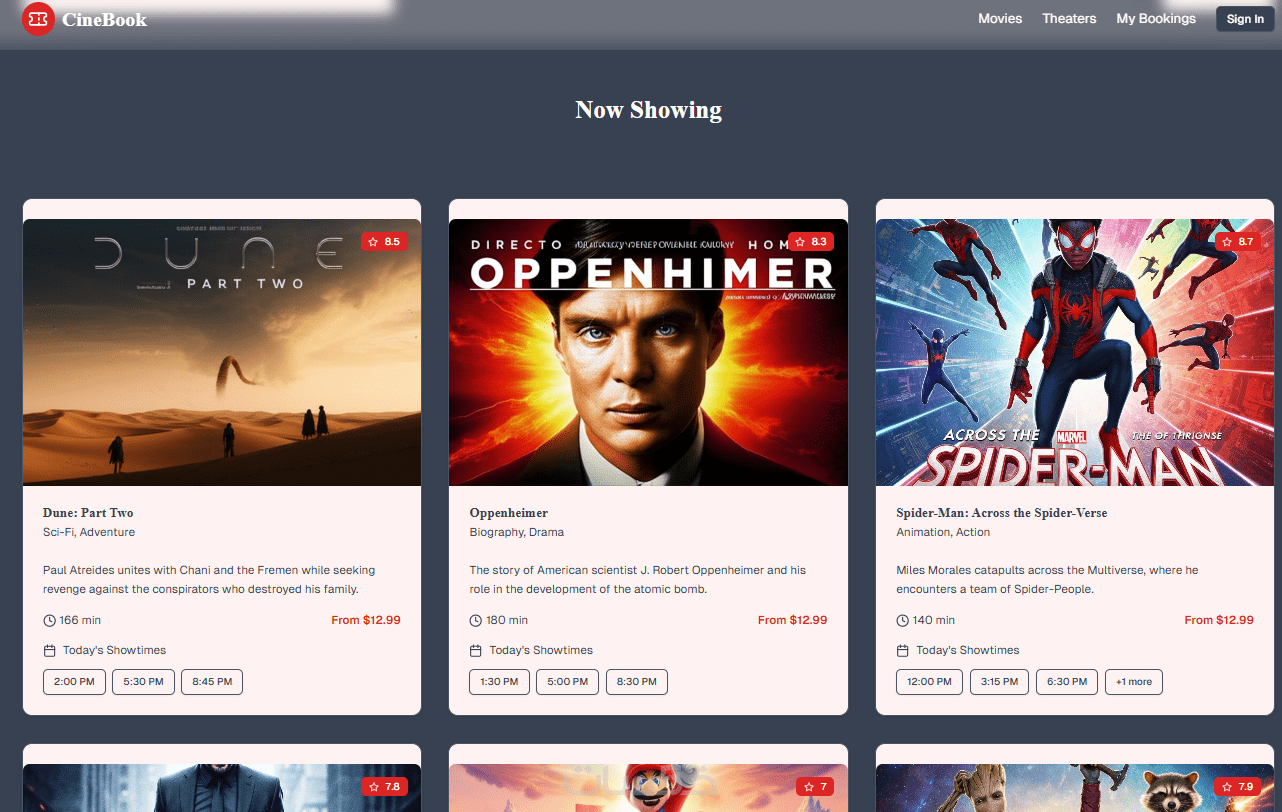This screenshot has height=812, width=1282.
Task: Select the 5:00 PM Oppenheimer showtime
Action: [567, 682]
